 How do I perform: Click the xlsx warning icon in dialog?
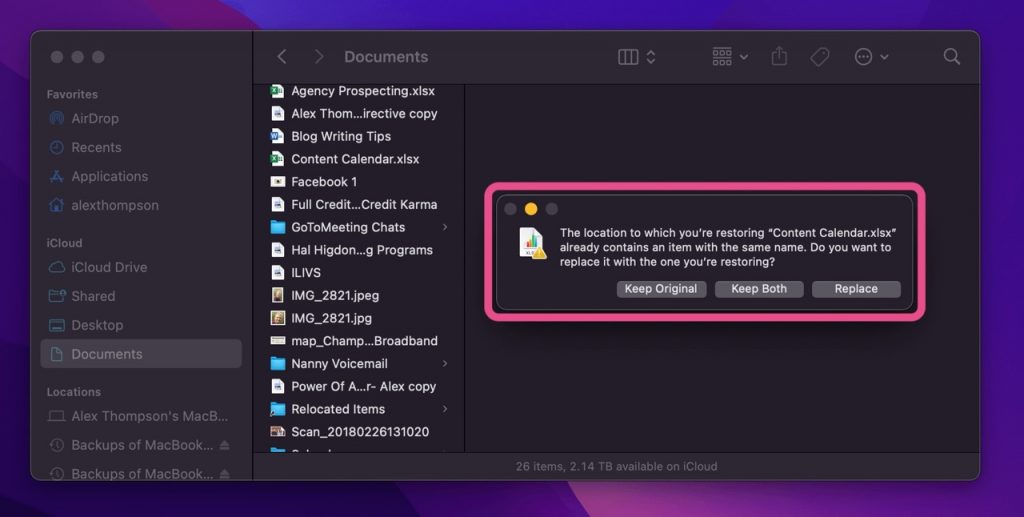[x=532, y=243]
